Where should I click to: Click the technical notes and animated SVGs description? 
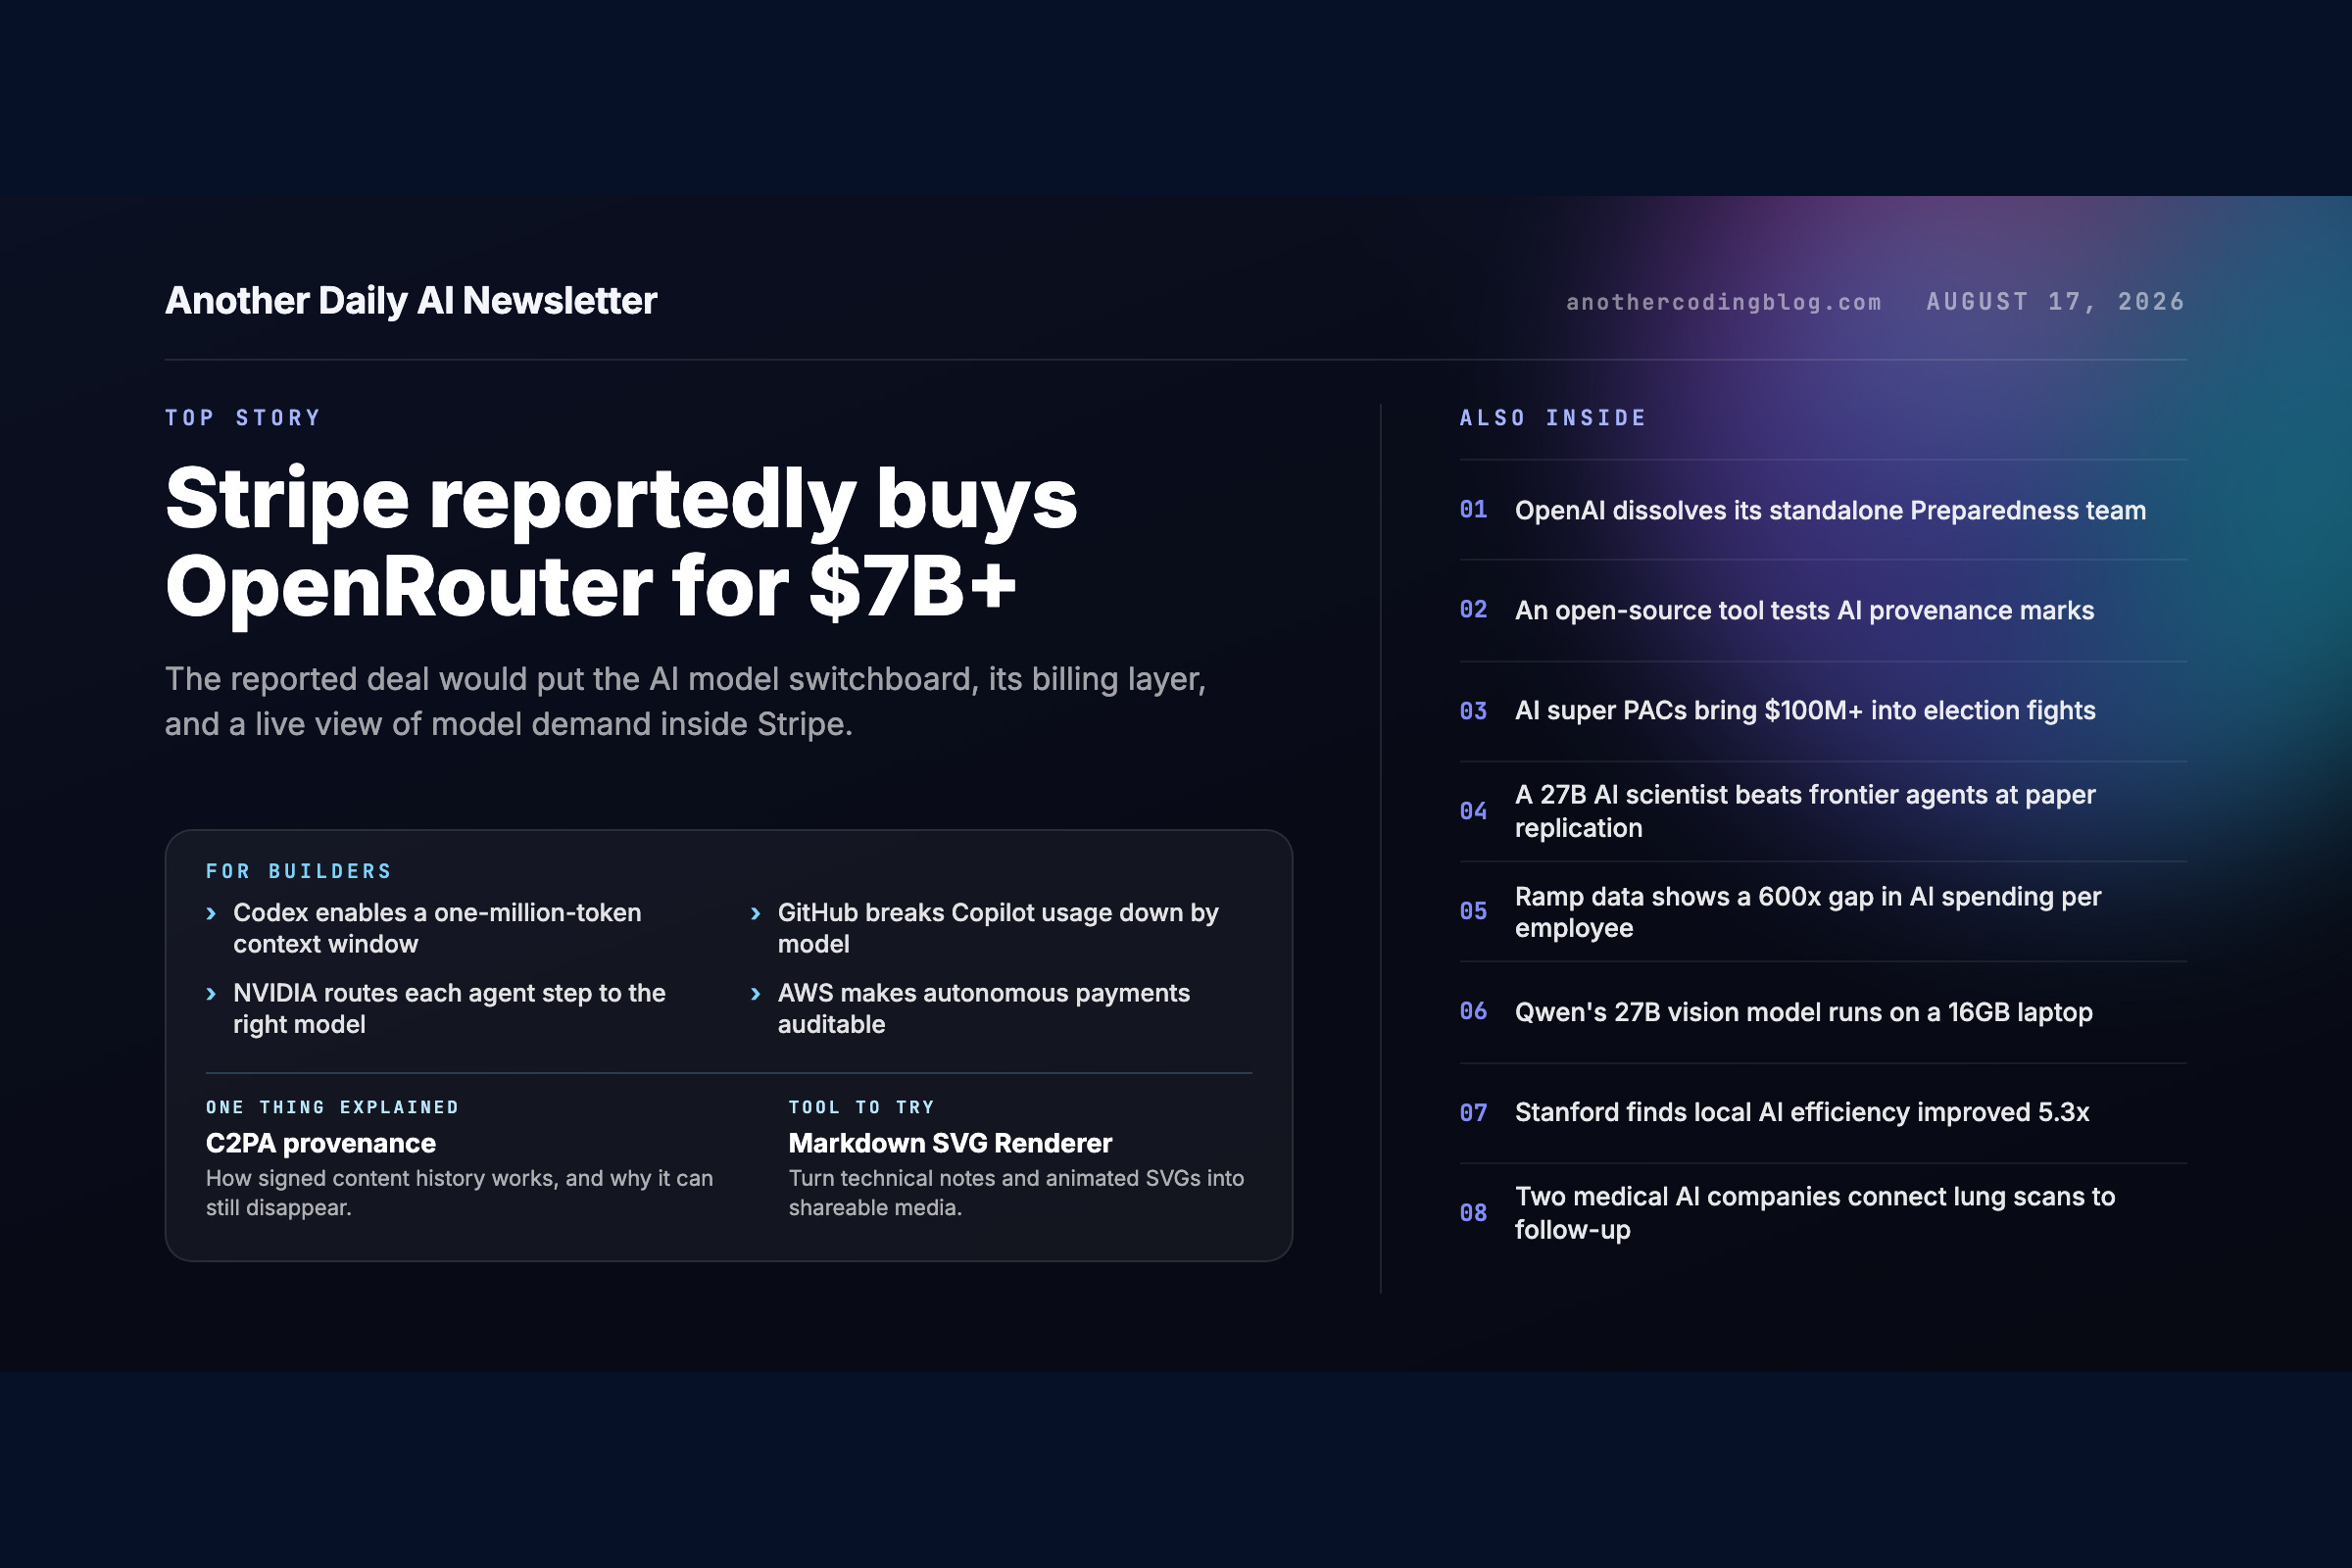(1016, 1193)
